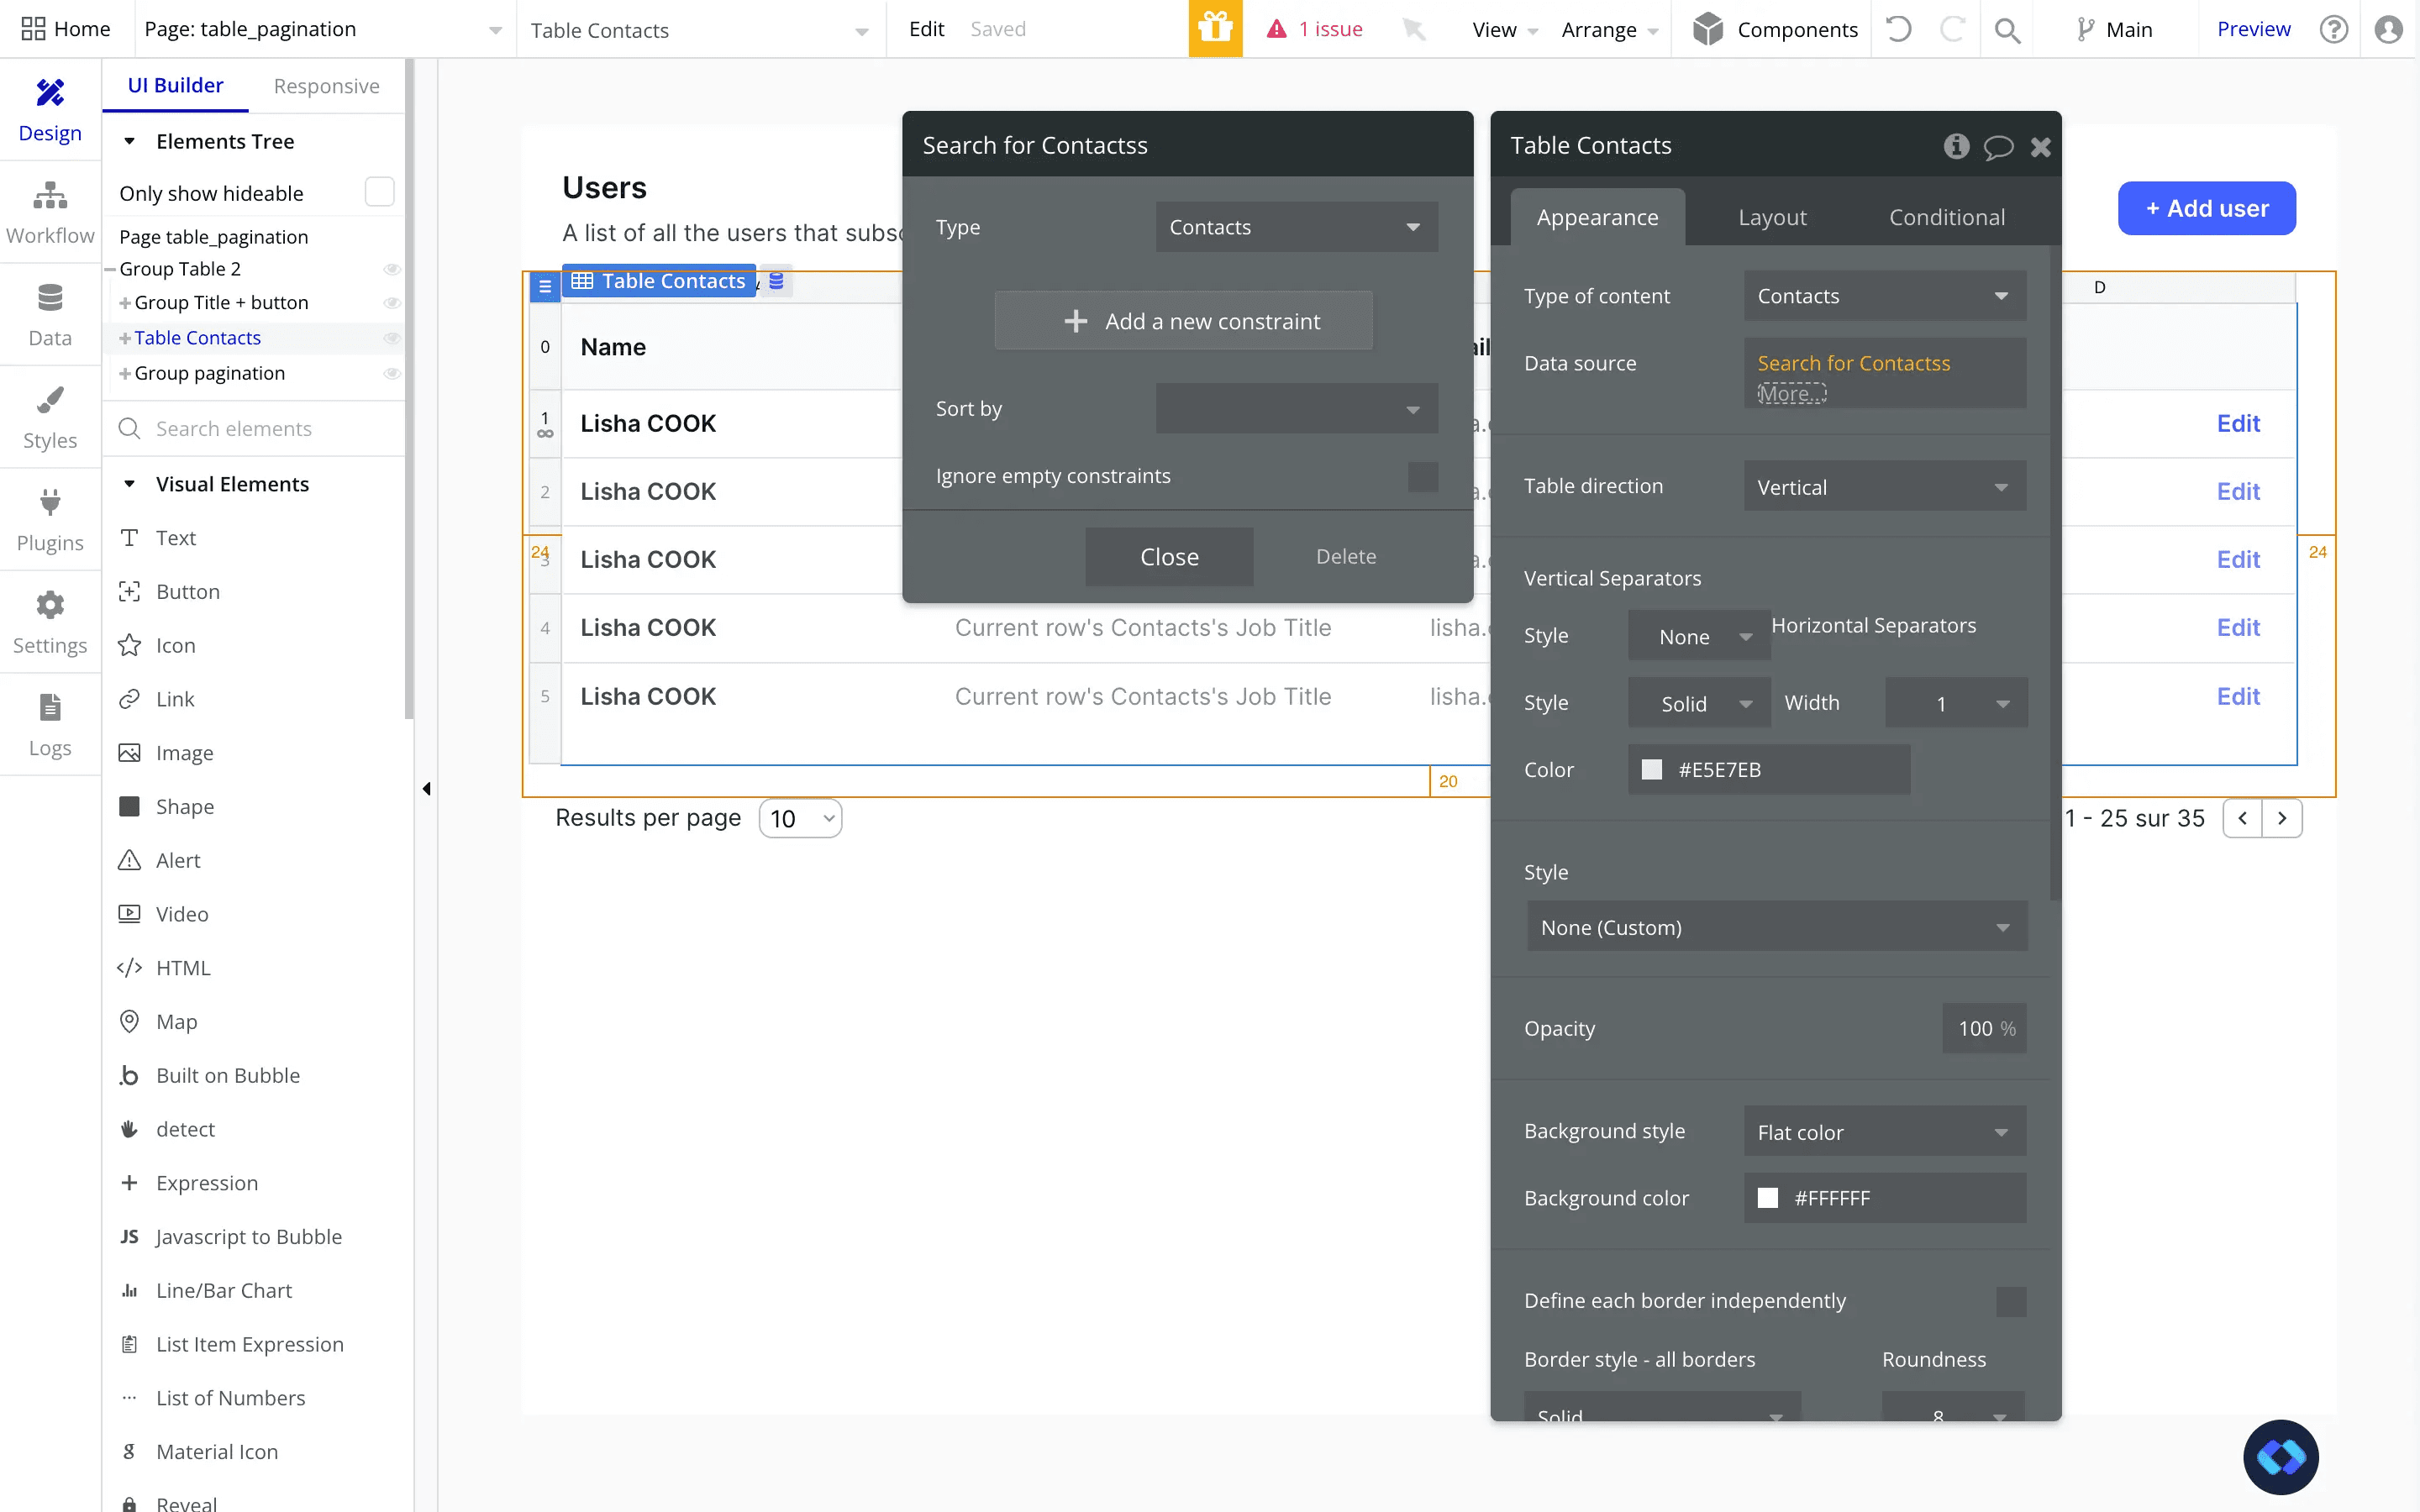Switch to the Responsive tab
Image resolution: width=2420 pixels, height=1512 pixels.
(x=326, y=86)
